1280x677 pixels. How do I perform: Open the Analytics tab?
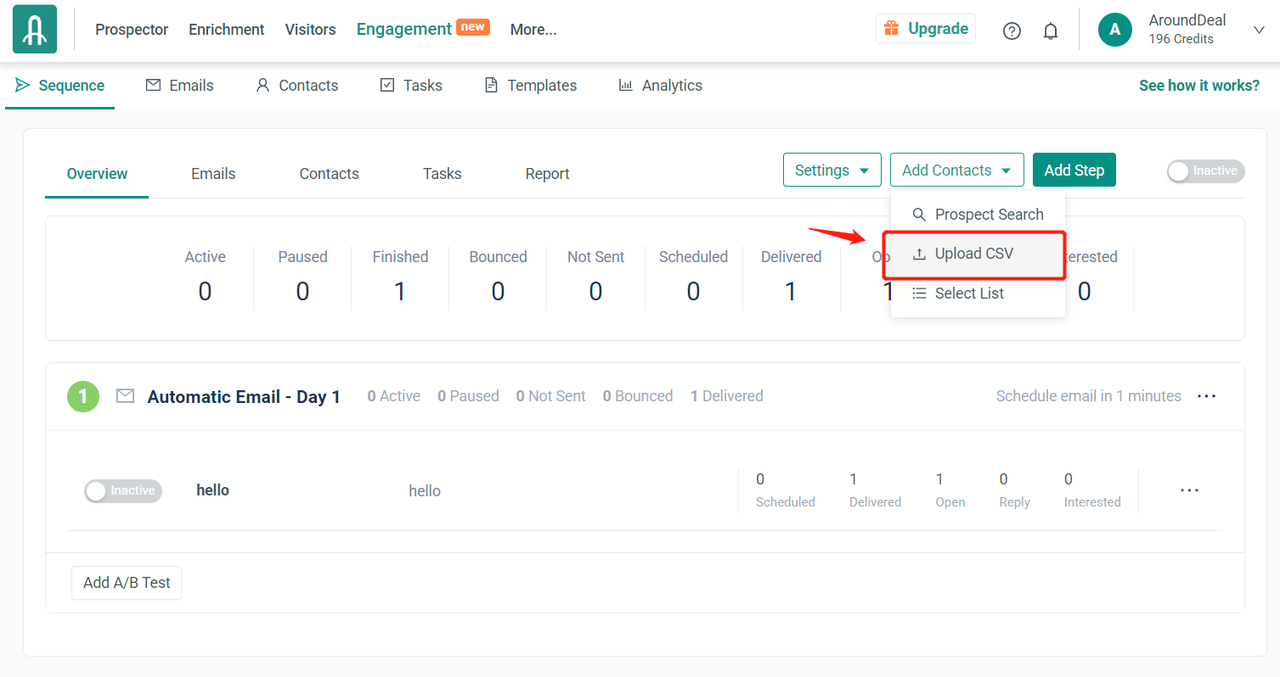tap(660, 86)
